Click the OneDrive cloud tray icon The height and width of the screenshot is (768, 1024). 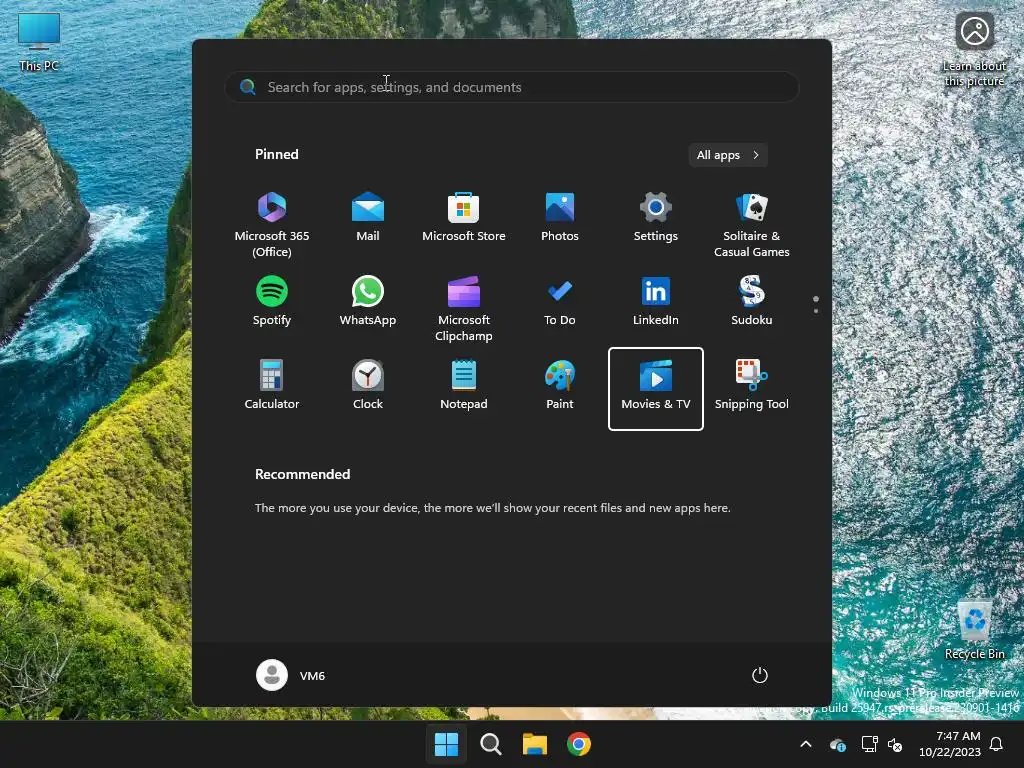click(x=838, y=744)
